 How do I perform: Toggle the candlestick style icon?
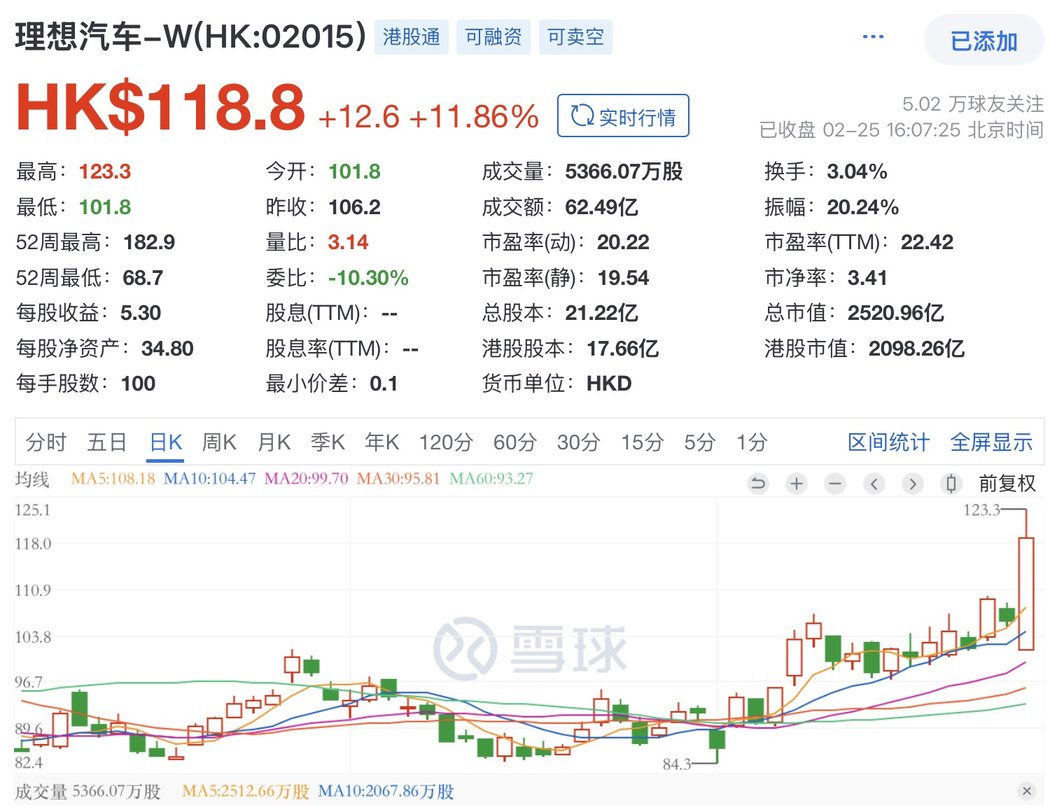(951, 483)
